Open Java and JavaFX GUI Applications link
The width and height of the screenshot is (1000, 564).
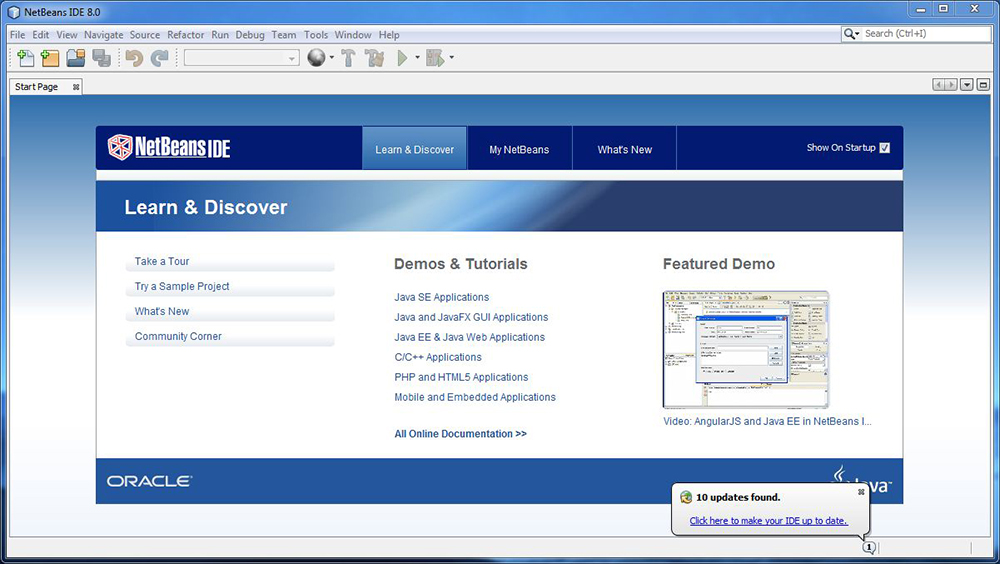(x=471, y=317)
